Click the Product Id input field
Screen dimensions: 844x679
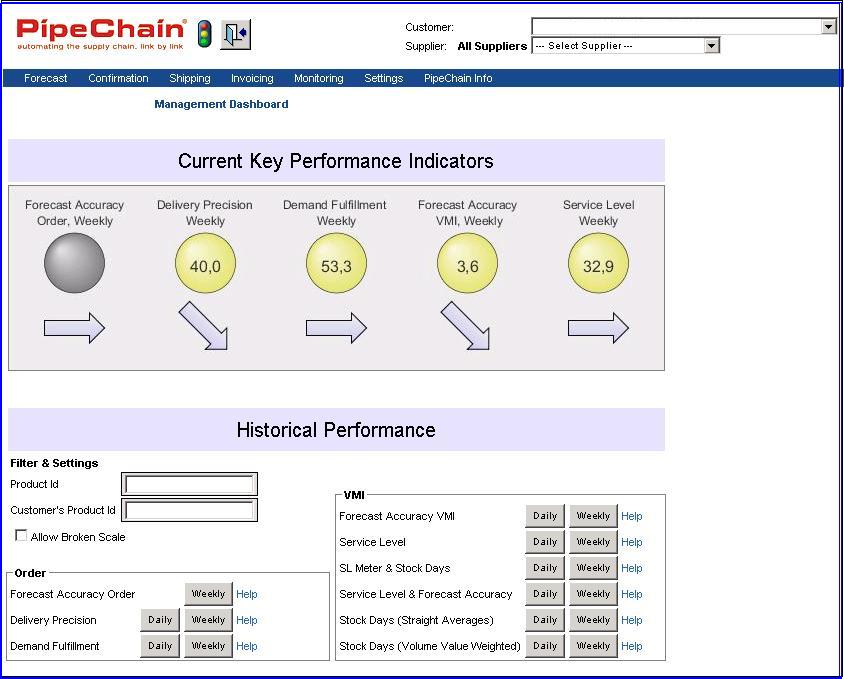tap(189, 485)
